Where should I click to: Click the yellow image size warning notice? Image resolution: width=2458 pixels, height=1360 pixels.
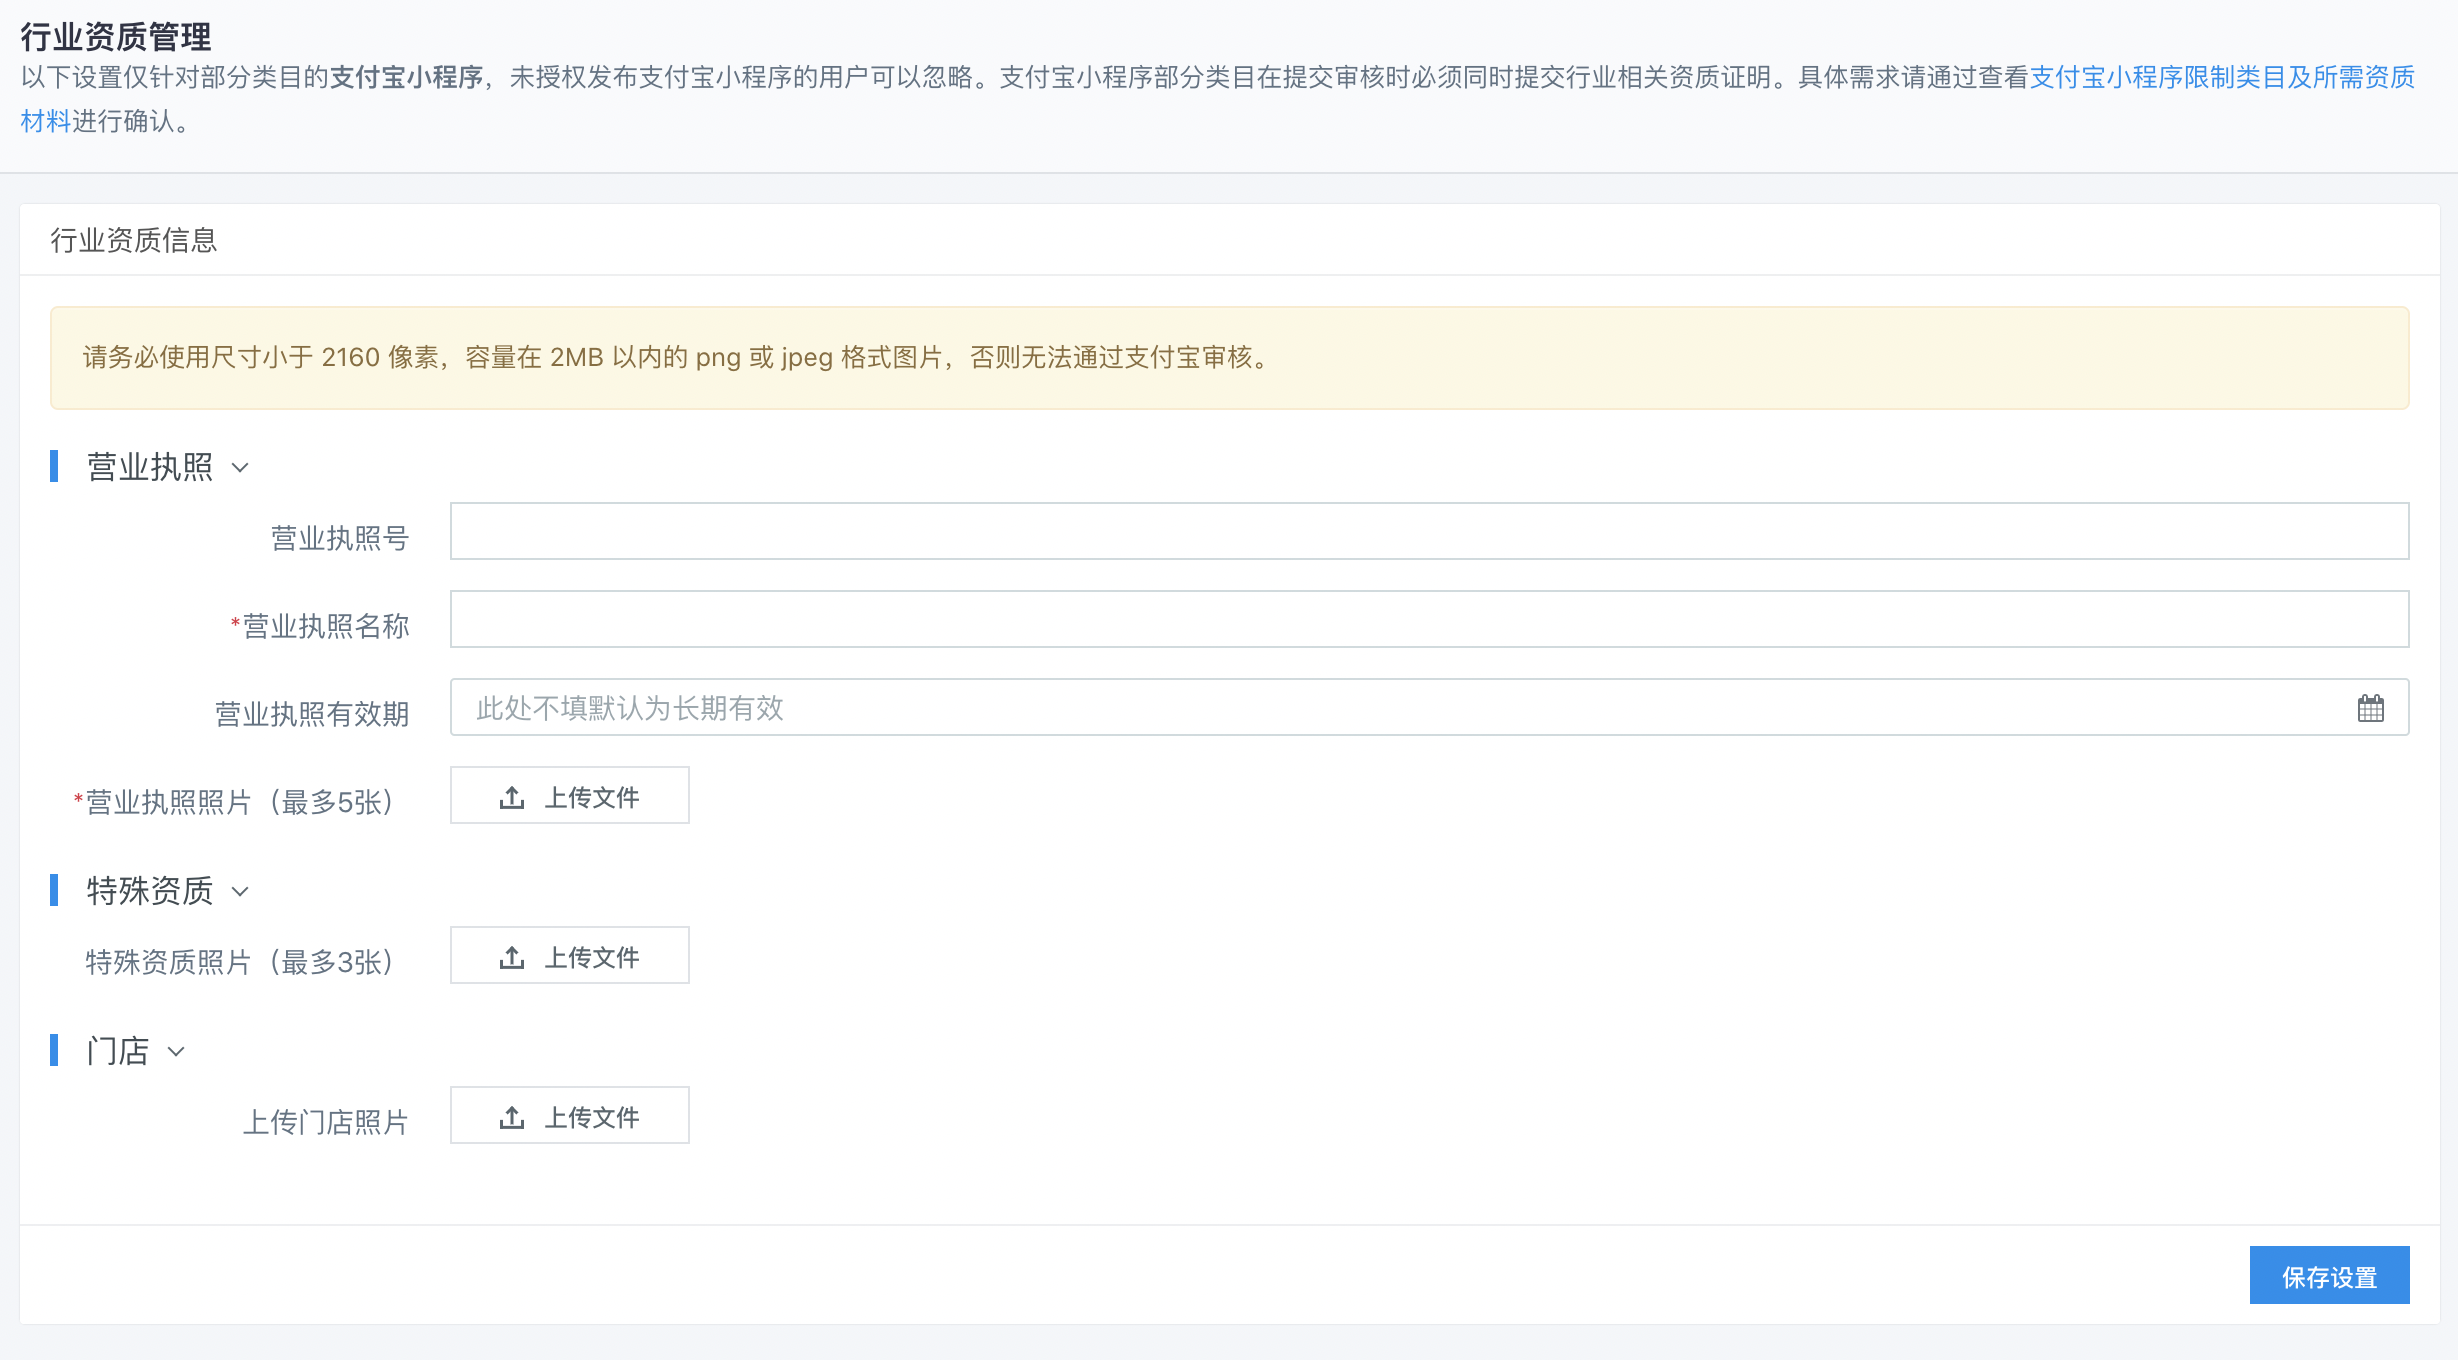[1229, 358]
